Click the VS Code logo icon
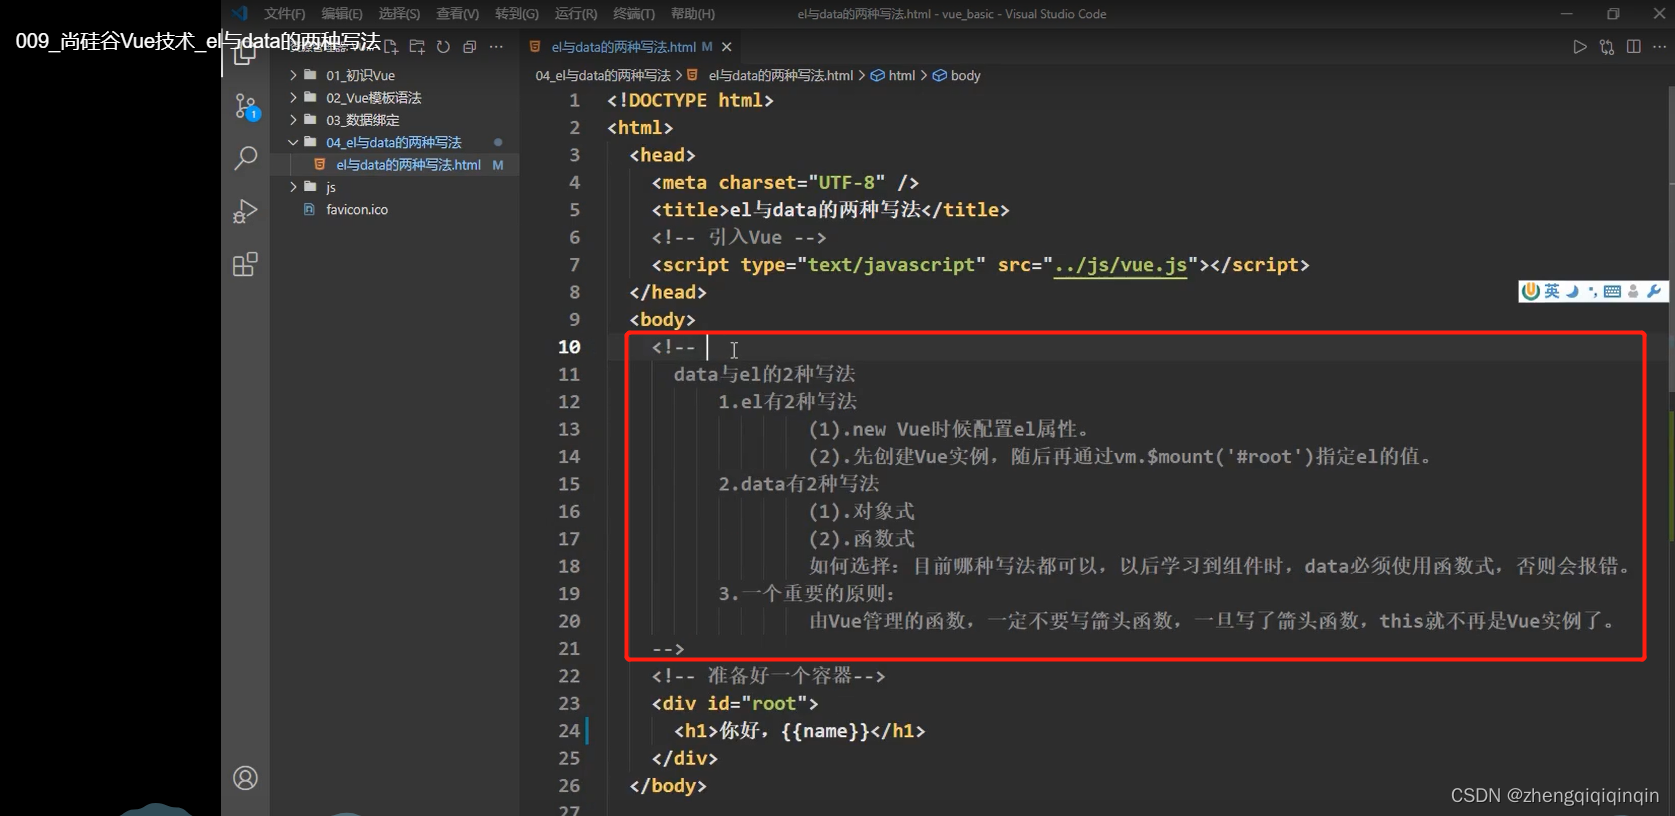 239,13
